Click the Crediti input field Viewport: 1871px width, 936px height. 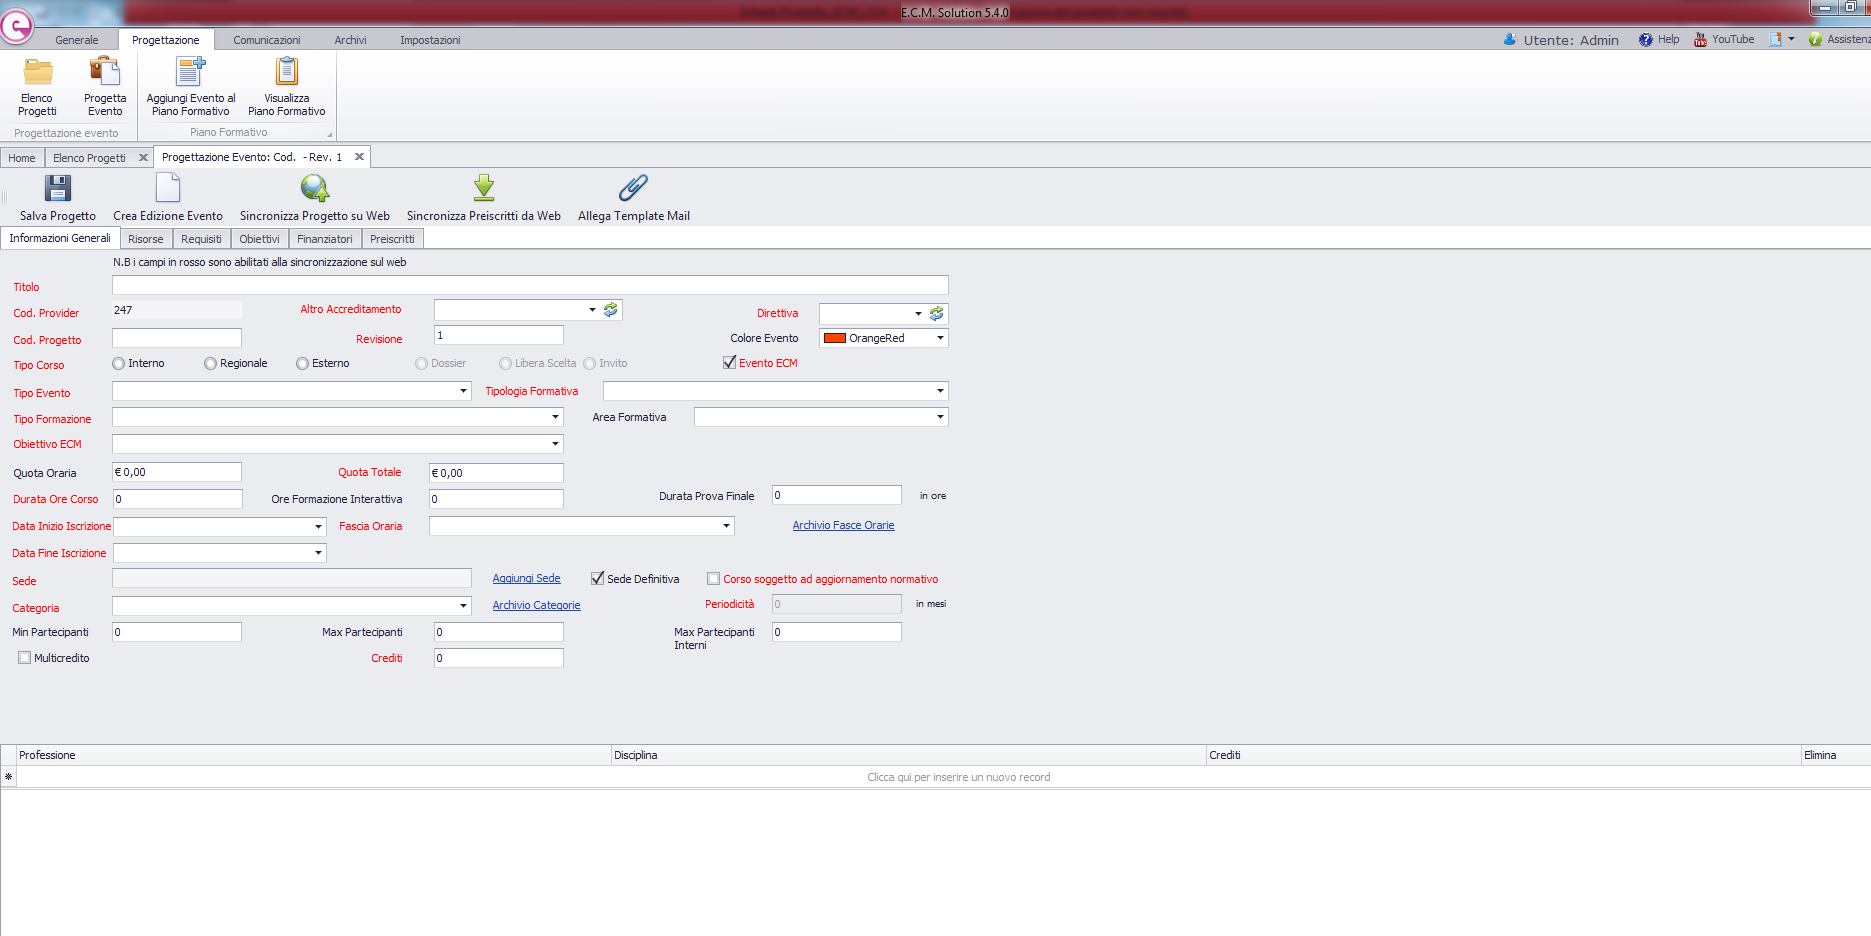498,658
